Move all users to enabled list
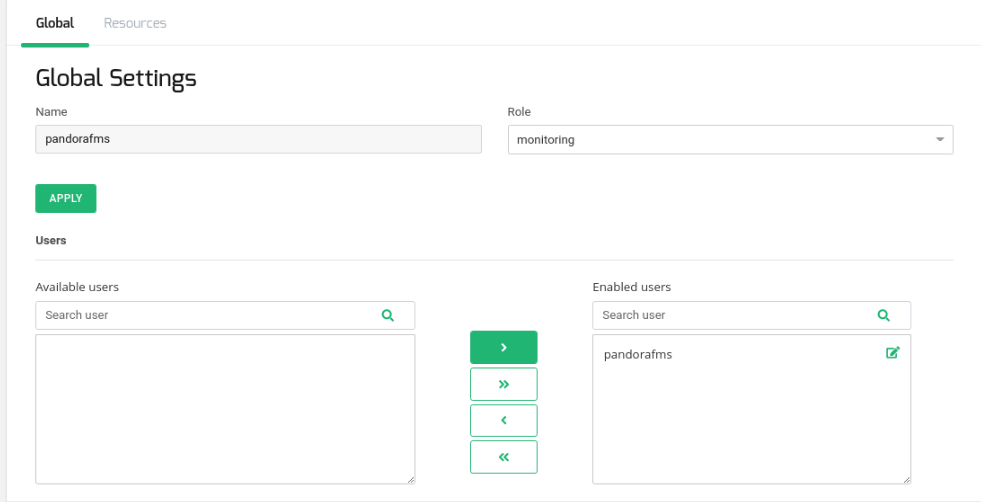This screenshot has width=981, height=502. [504, 384]
